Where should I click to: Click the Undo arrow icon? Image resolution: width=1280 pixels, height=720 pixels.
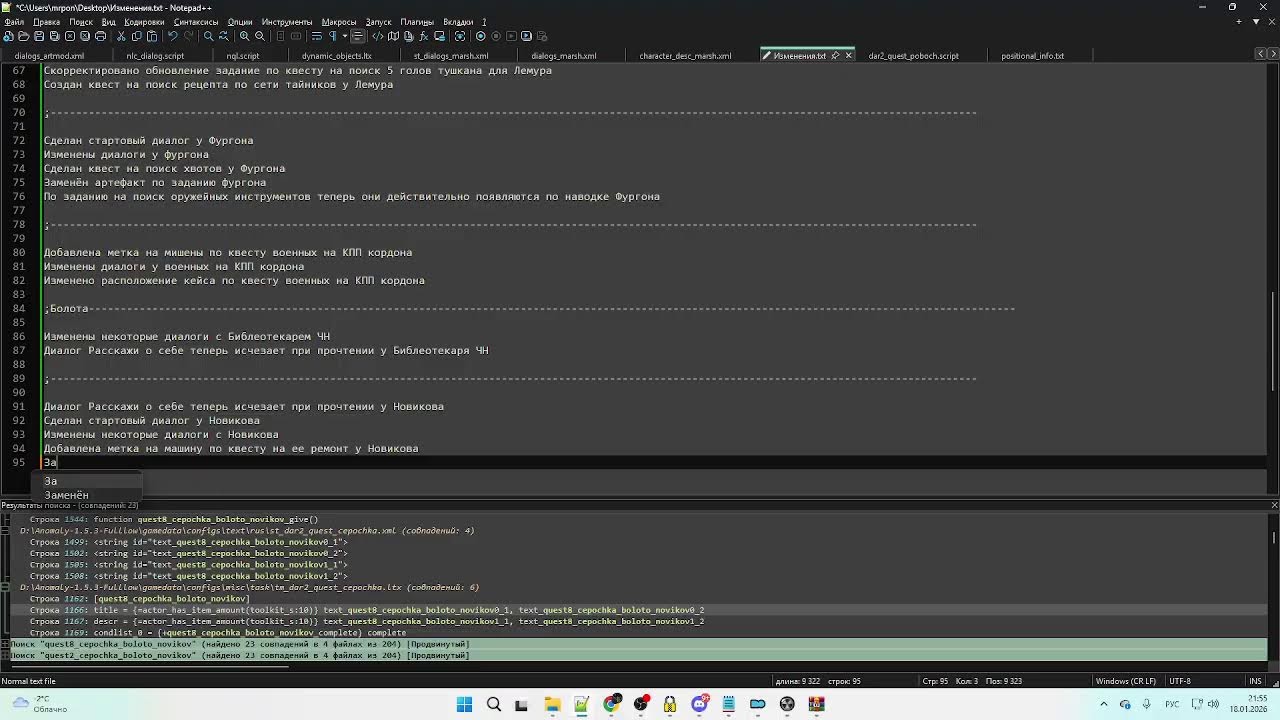tap(172, 36)
